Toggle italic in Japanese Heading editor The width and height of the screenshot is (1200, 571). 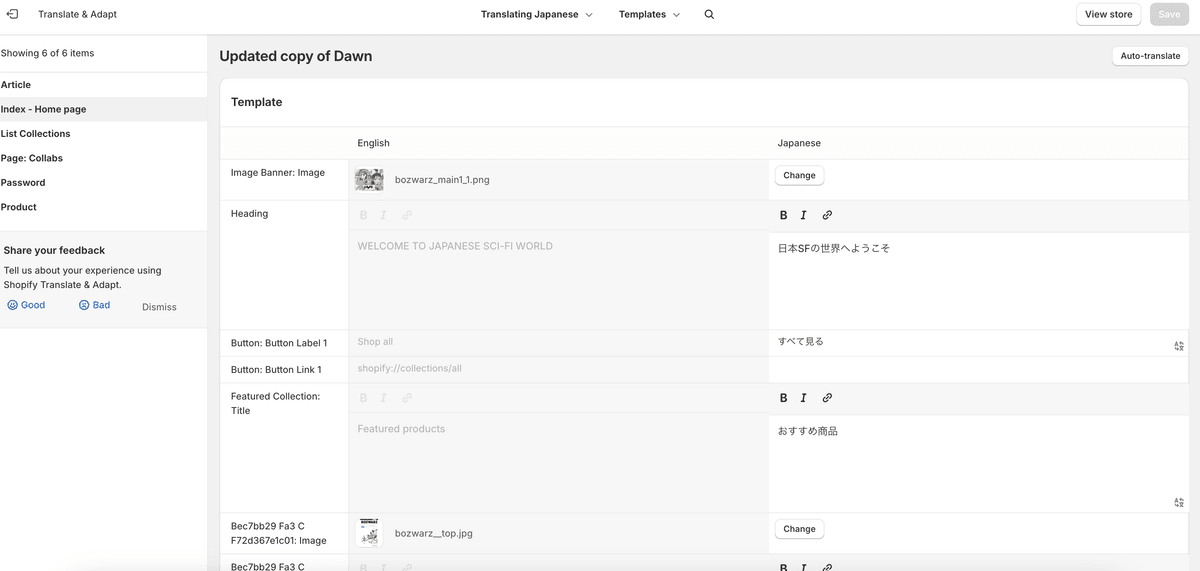coord(803,215)
